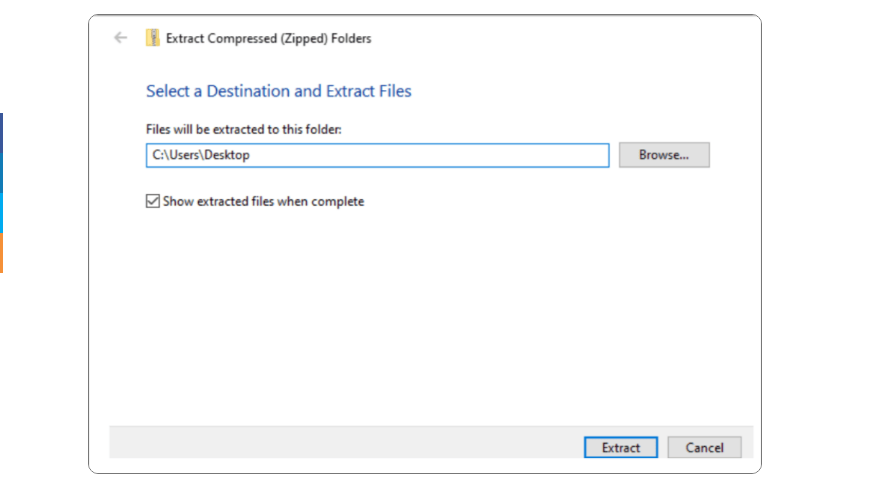
Task: Click the gray footer bar left of Extract
Action: (346, 442)
